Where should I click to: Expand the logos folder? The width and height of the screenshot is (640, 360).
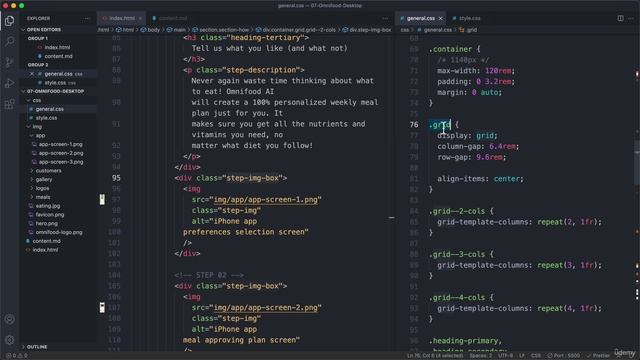[x=42, y=189]
